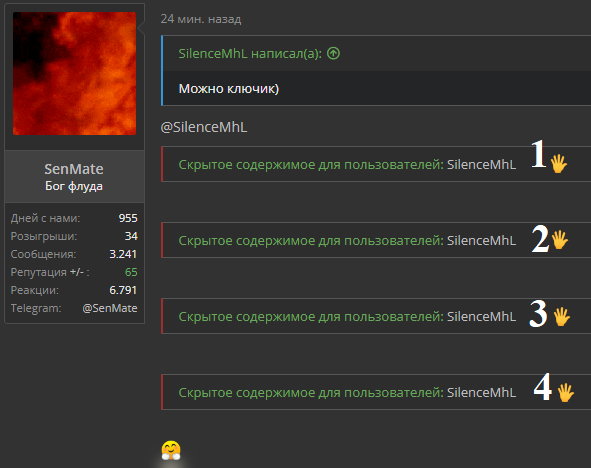Viewport: 591px width, 468px height.
Task: Click the Реакции count 6.791
Action: click(x=123, y=290)
